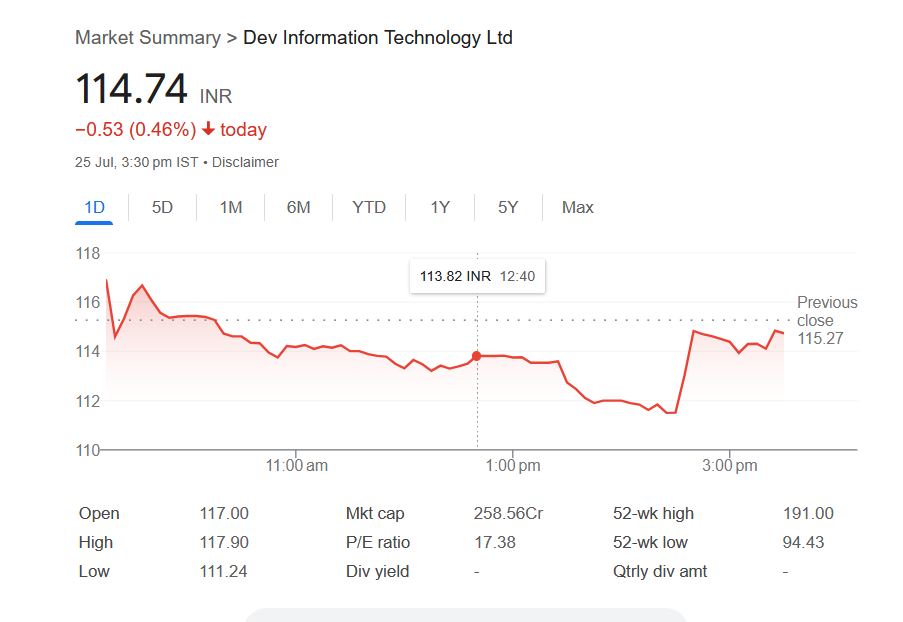Switch to the 5Y chart tab

[x=508, y=207]
